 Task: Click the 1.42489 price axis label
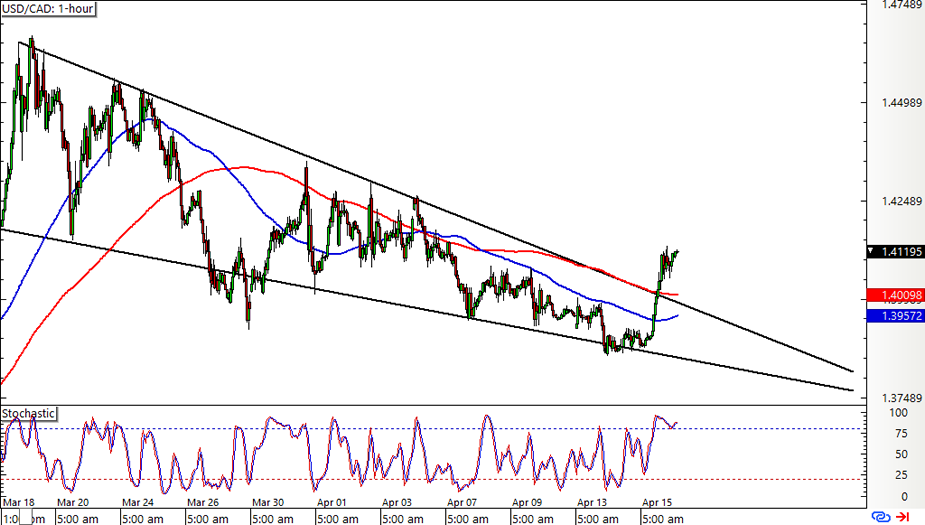click(901, 201)
